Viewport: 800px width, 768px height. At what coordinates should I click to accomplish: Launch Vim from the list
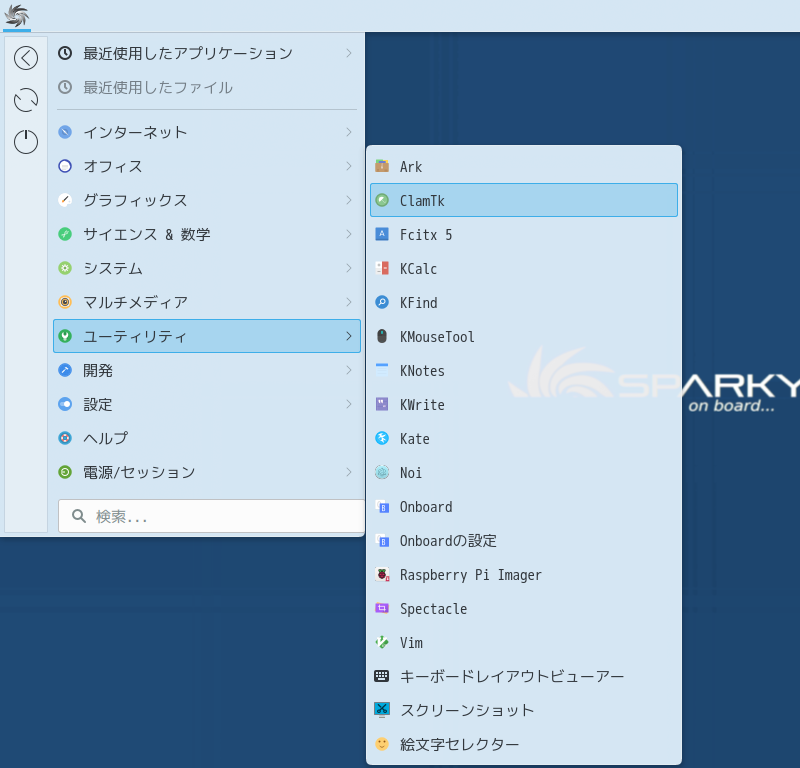point(524,642)
